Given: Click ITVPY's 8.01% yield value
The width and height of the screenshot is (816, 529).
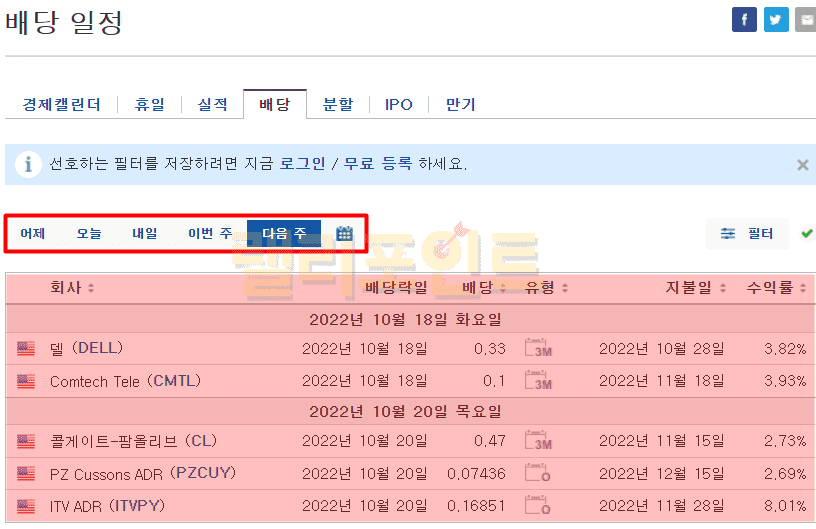Looking at the screenshot, I should (x=785, y=506).
